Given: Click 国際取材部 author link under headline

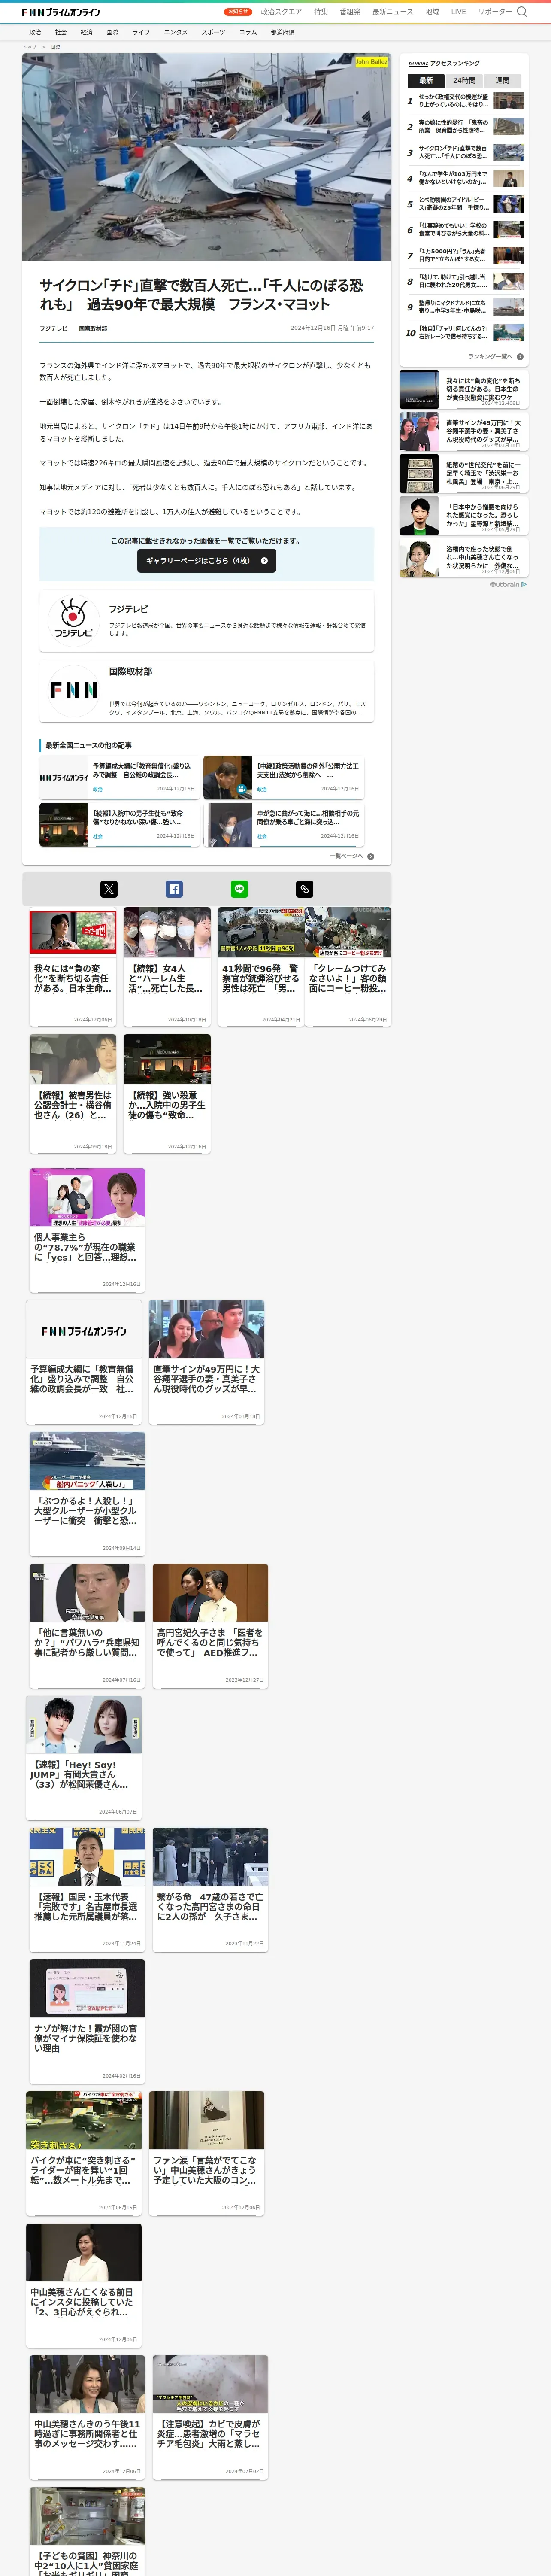Looking at the screenshot, I should tap(93, 328).
